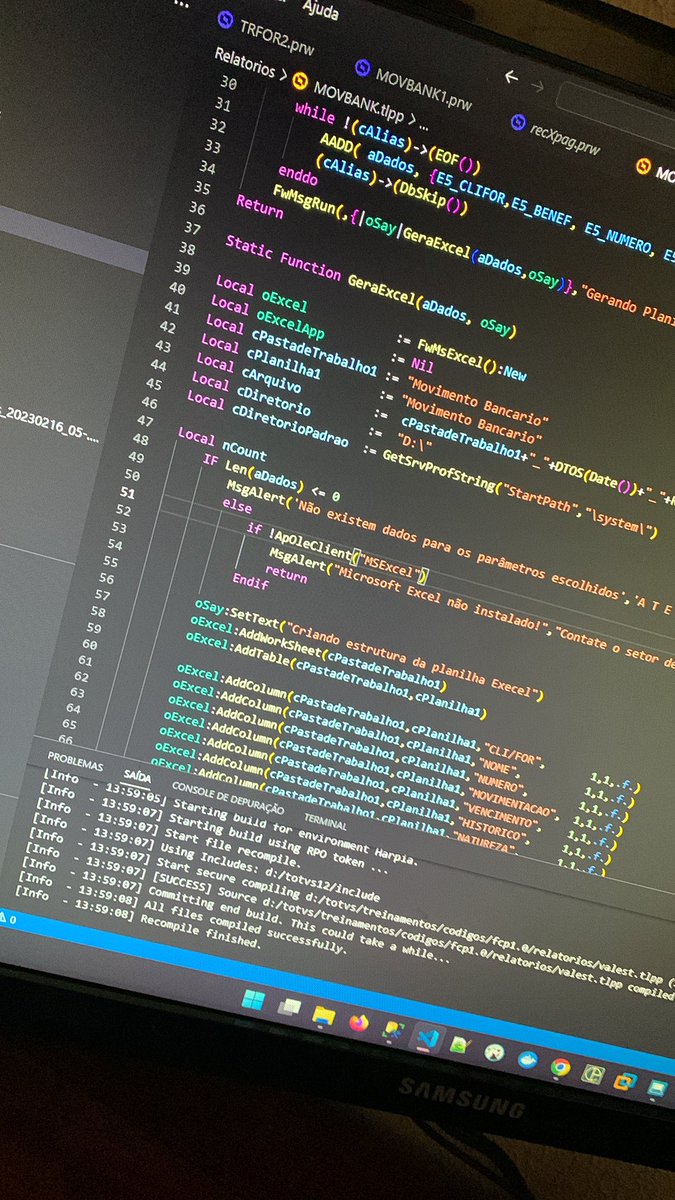Open the Docker taskbar icon
This screenshot has height=1200, width=675.
click(x=527, y=1060)
